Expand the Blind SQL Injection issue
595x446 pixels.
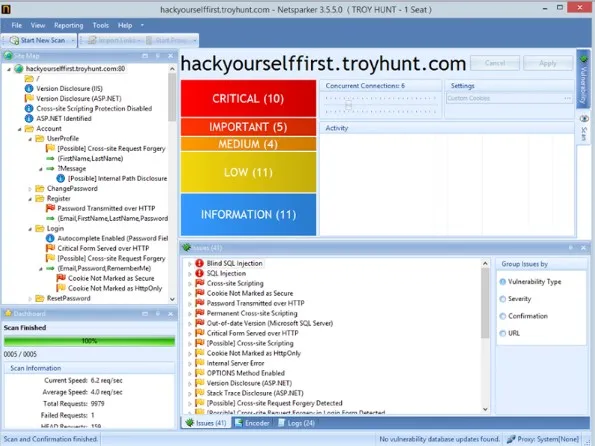click(x=189, y=263)
